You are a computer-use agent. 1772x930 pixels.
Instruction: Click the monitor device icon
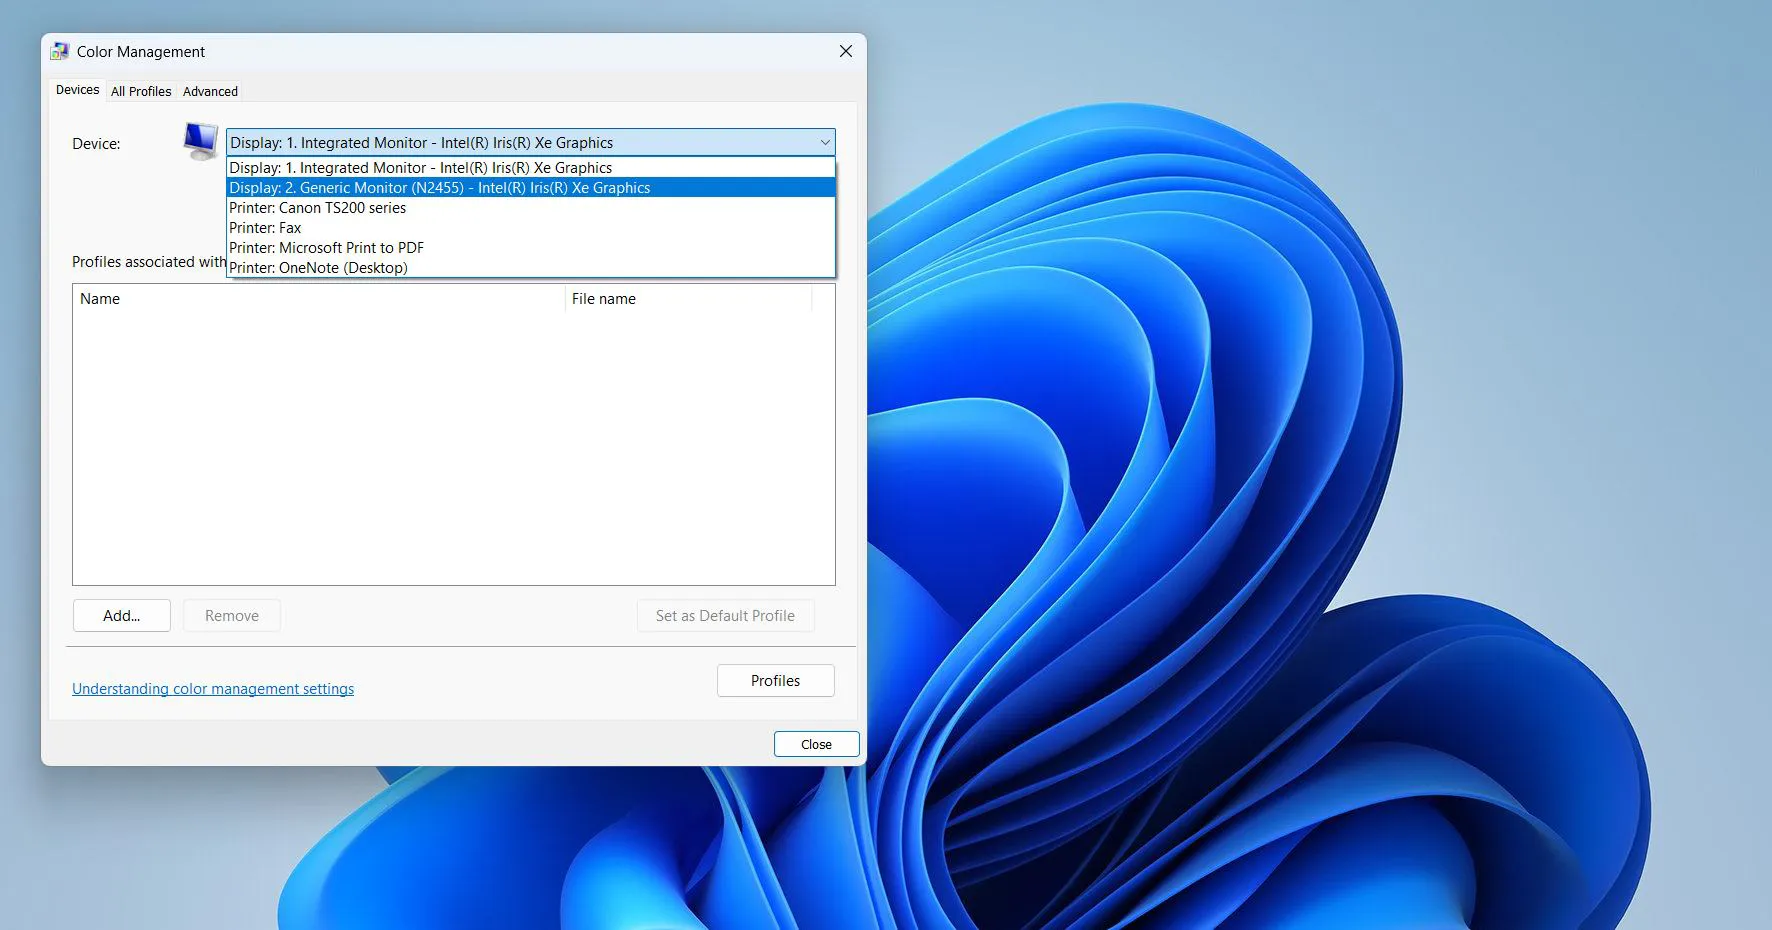[x=200, y=142]
